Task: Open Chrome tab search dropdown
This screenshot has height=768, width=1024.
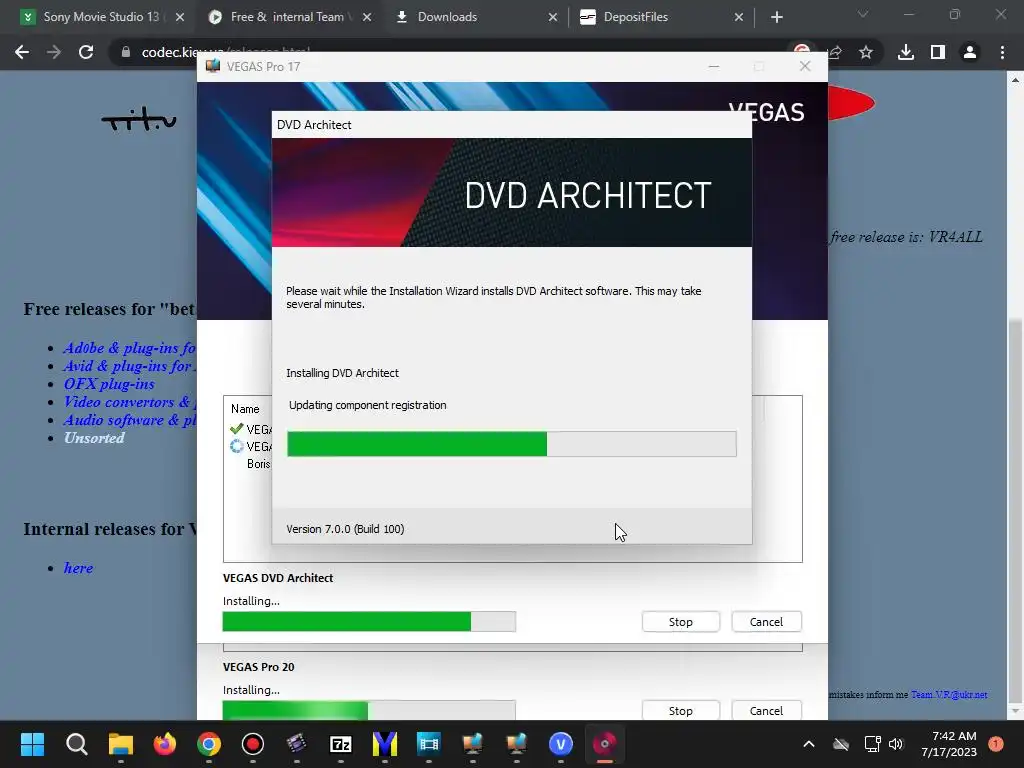Action: [863, 14]
